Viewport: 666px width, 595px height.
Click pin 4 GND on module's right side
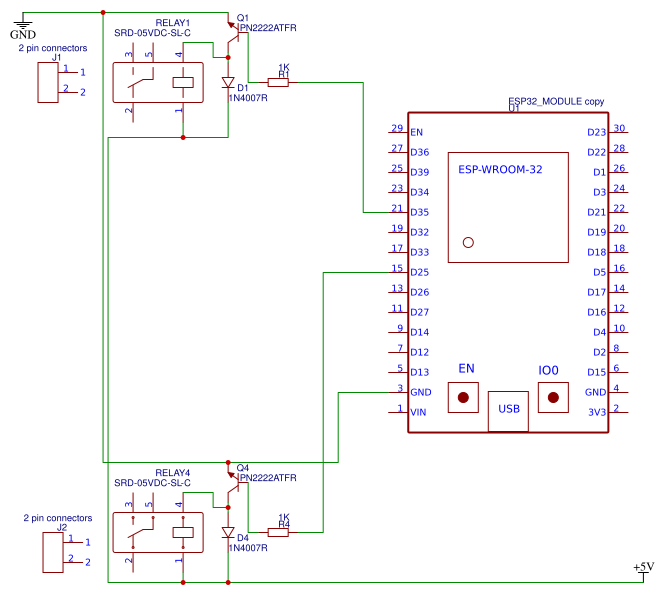[x=618, y=392]
